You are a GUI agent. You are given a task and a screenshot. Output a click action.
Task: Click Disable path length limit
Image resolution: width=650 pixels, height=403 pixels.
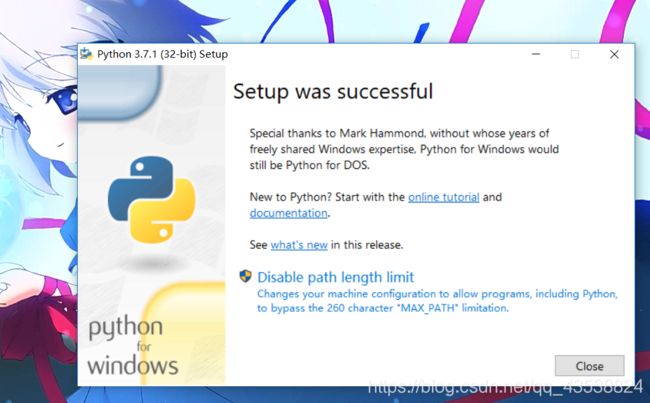click(335, 277)
